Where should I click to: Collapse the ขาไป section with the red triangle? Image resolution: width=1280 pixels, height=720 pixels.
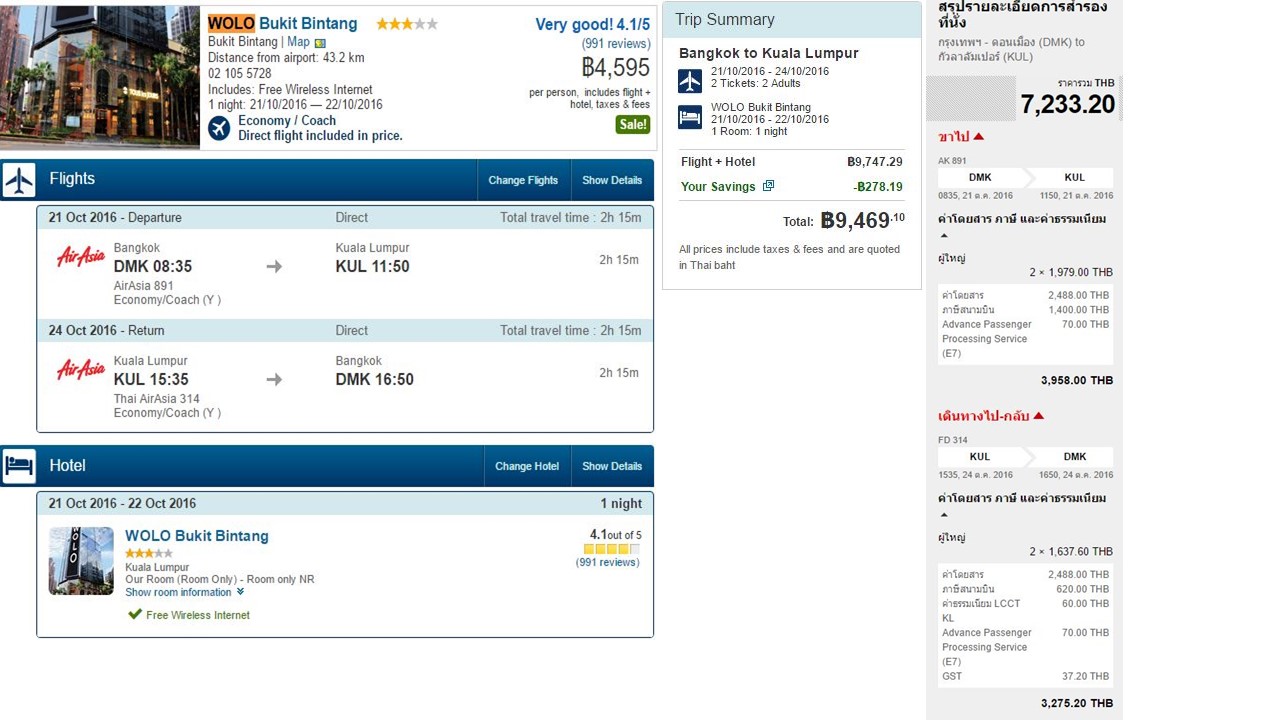tap(978, 137)
